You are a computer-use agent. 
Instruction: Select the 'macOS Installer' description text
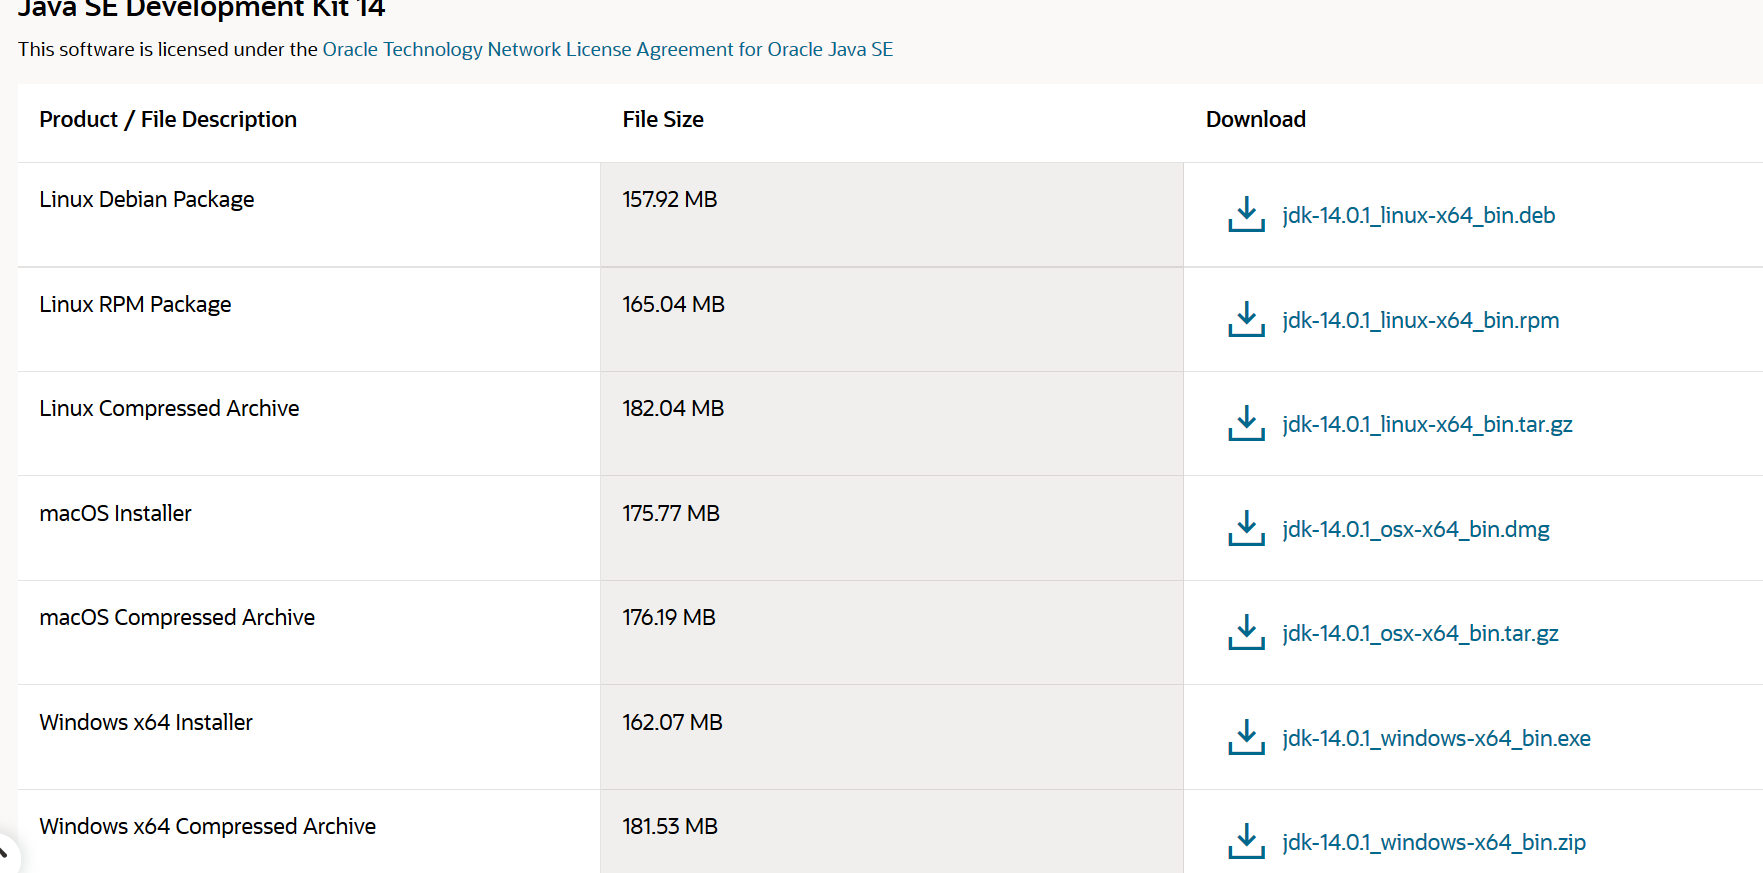point(115,513)
